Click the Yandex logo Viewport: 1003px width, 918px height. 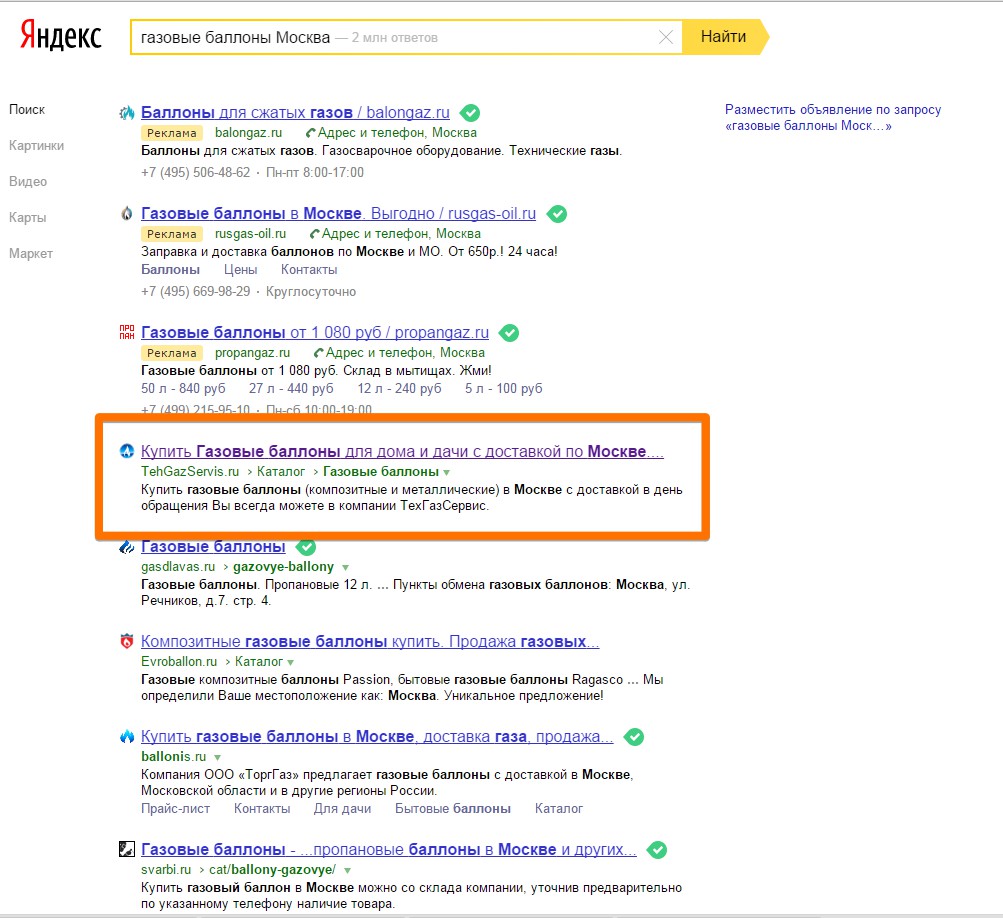(x=61, y=35)
